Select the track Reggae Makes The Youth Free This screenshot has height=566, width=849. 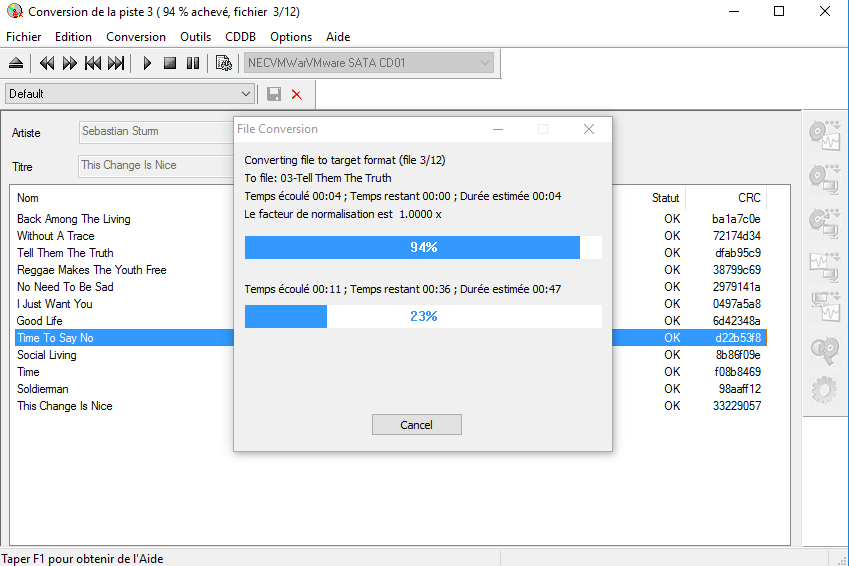[x=92, y=270]
